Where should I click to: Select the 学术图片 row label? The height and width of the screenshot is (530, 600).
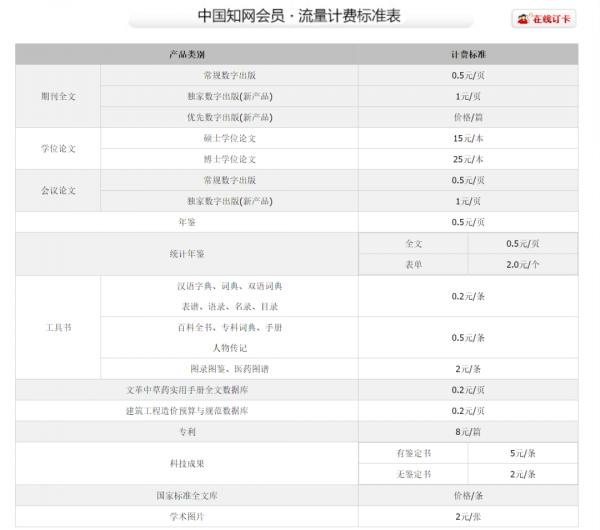click(x=187, y=516)
